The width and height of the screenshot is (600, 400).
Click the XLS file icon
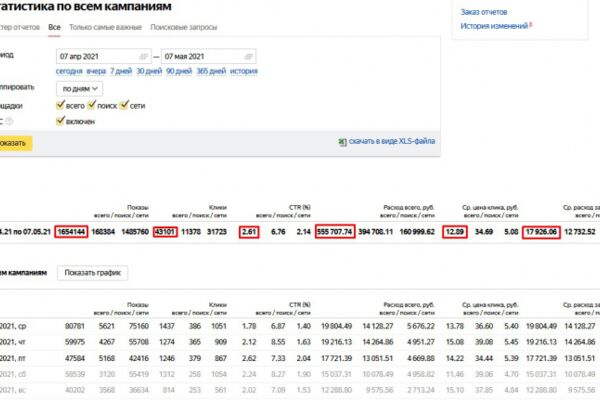point(342,142)
